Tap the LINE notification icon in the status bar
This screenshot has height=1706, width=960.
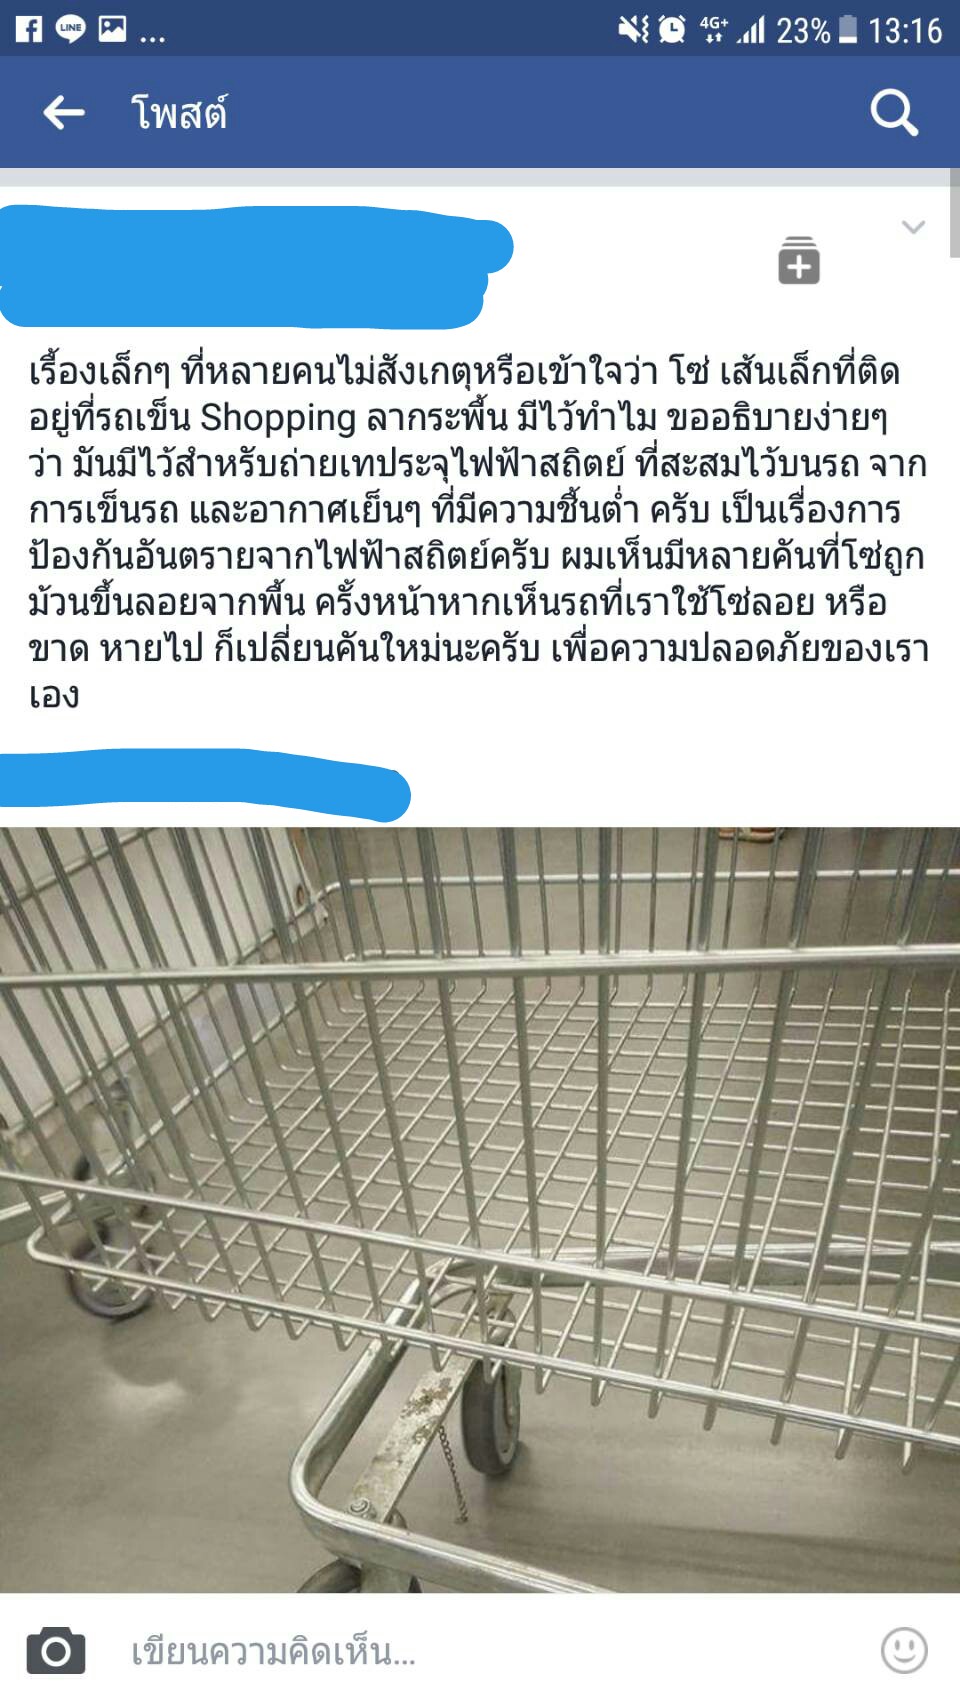70,29
